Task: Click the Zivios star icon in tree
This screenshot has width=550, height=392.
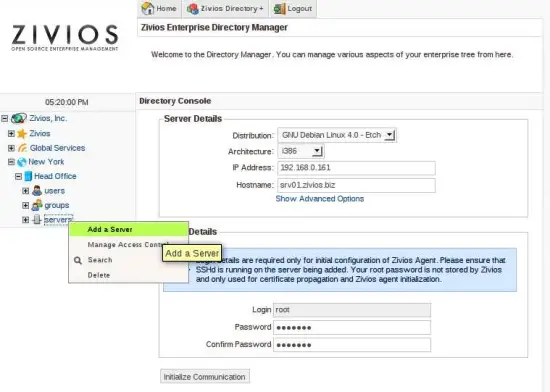Action: tap(22, 134)
